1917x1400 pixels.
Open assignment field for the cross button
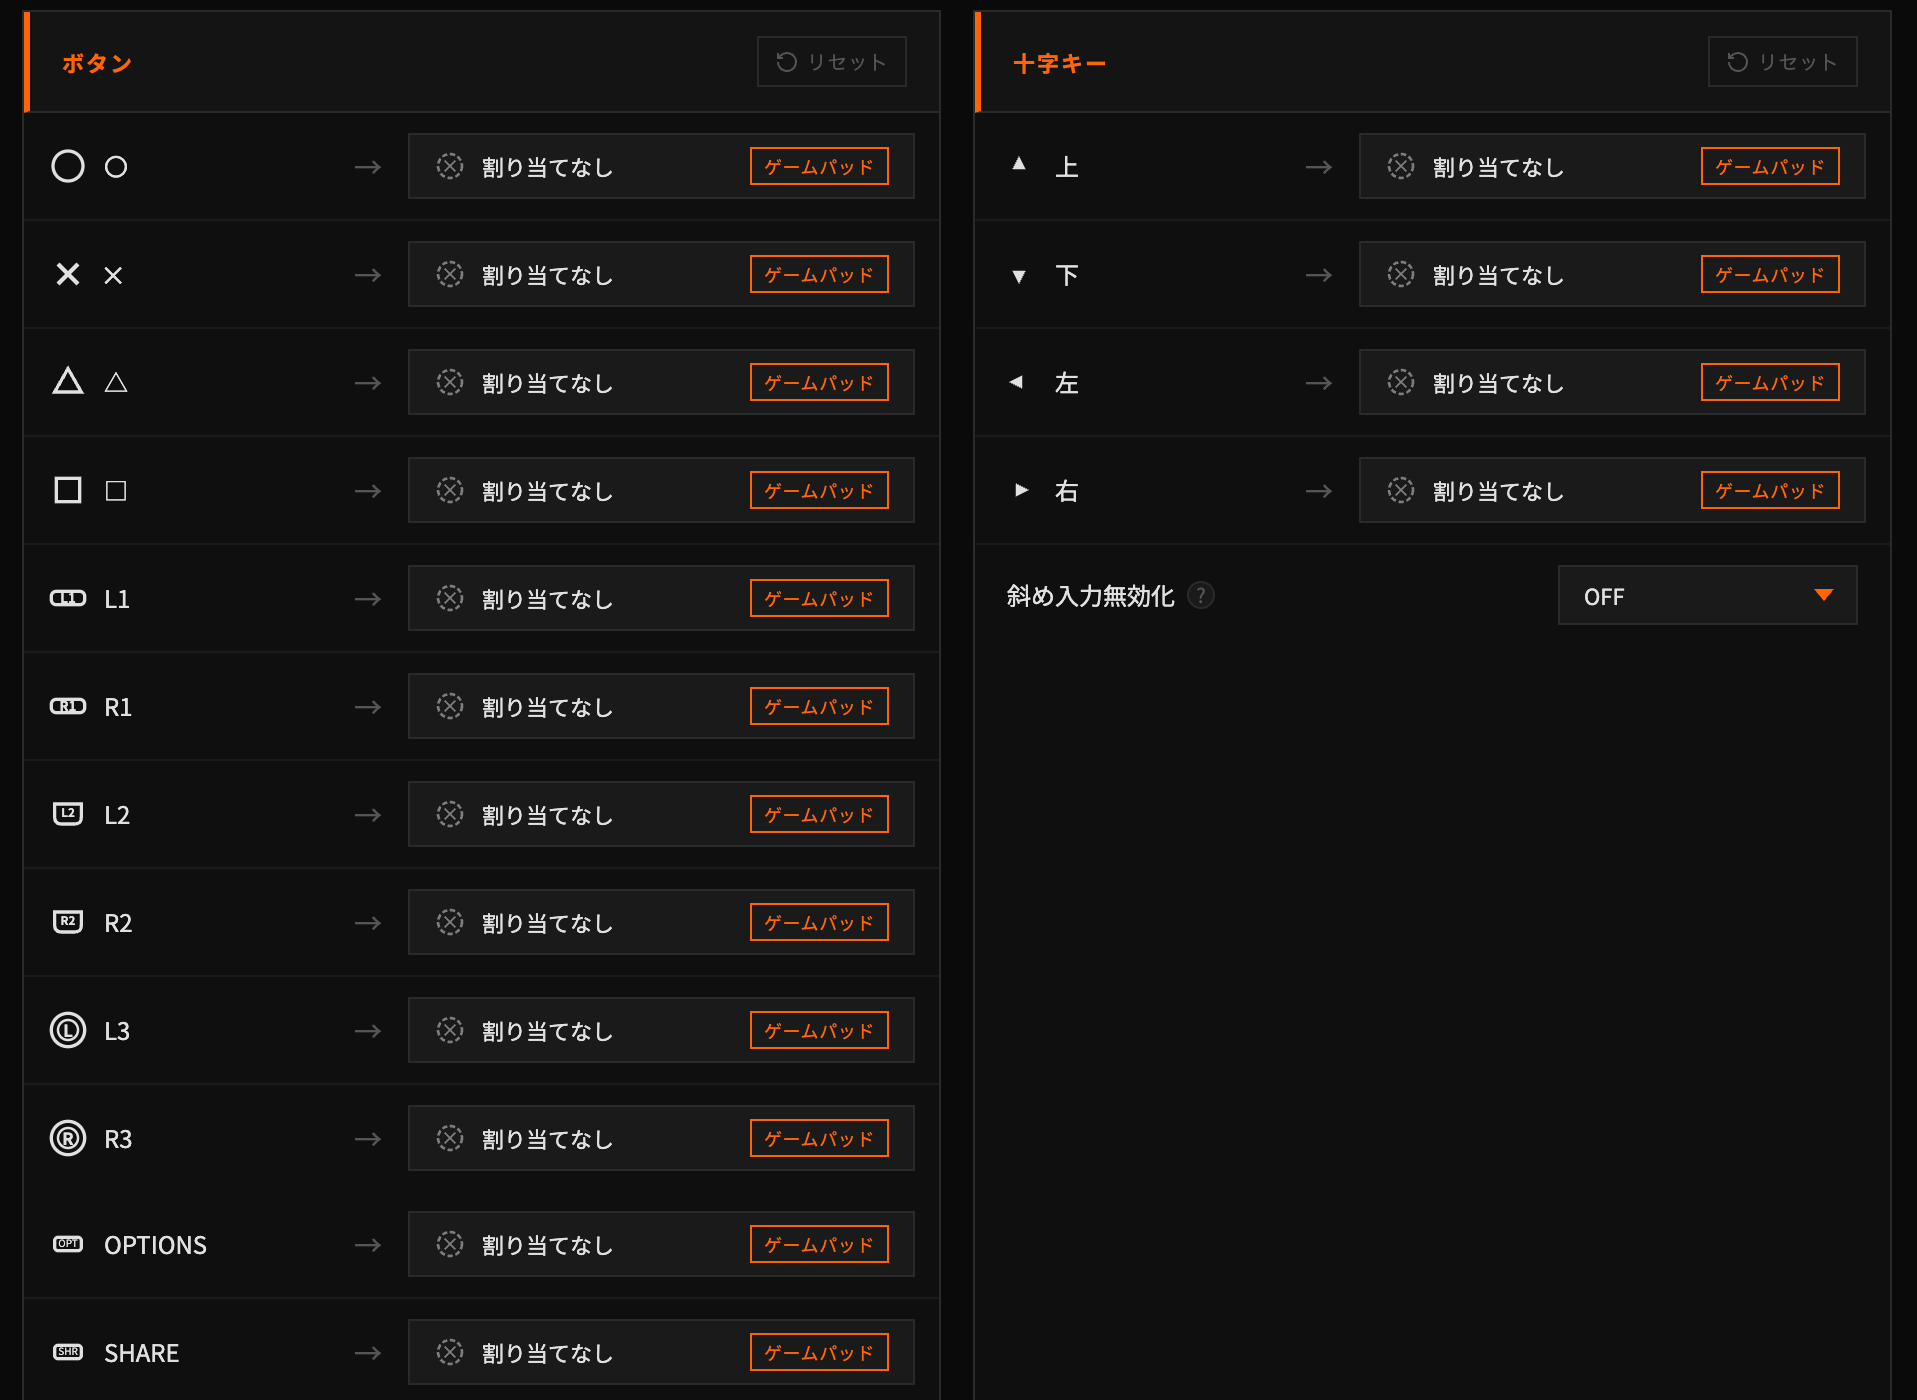point(578,274)
